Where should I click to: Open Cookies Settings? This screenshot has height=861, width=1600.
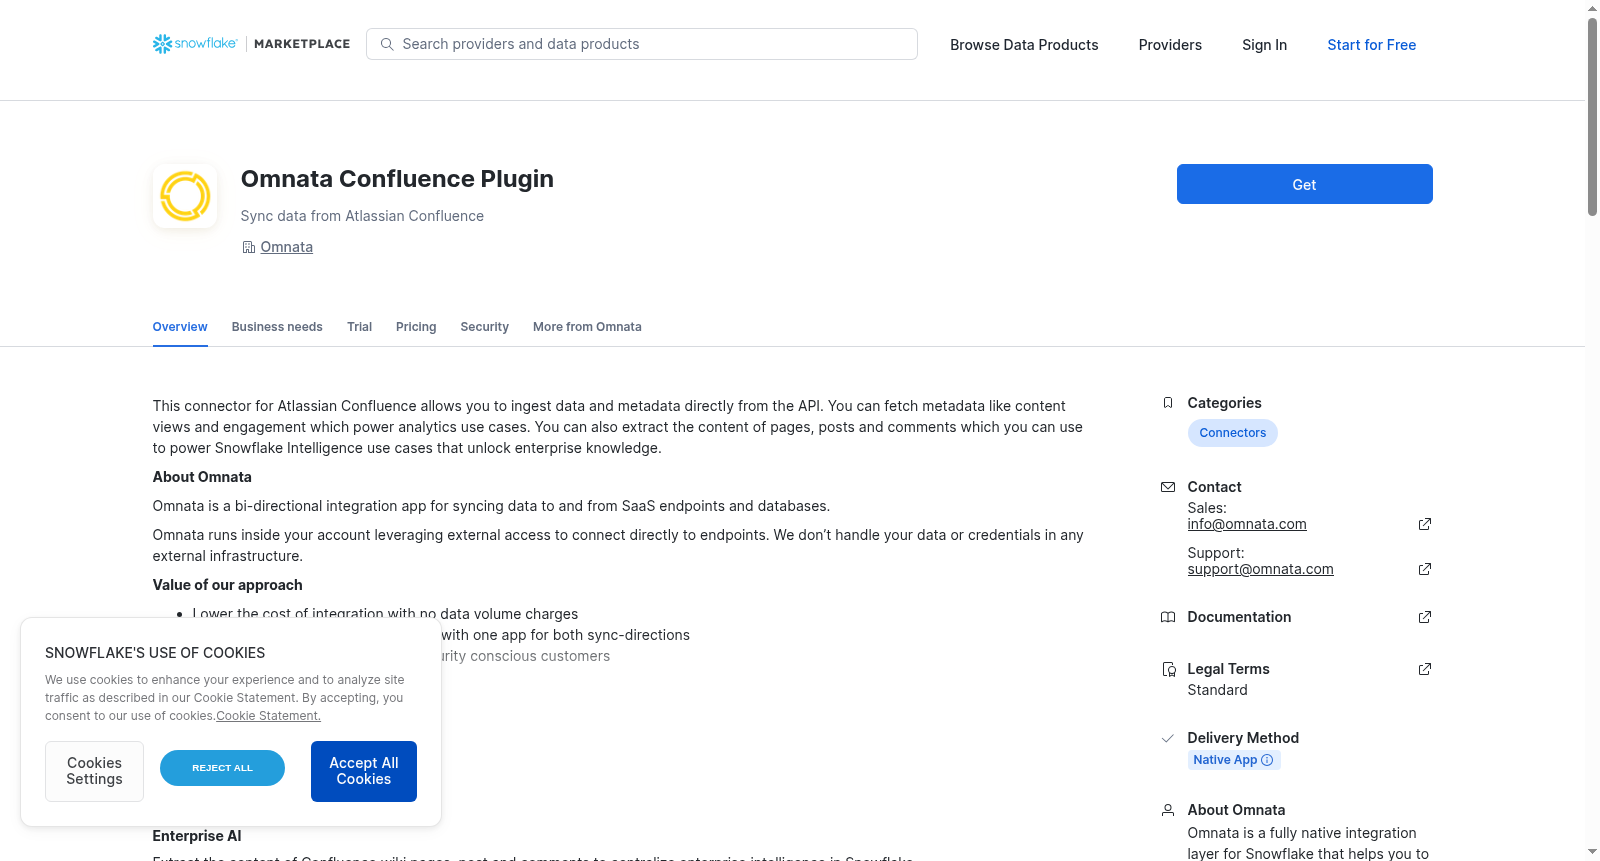pyautogui.click(x=94, y=771)
